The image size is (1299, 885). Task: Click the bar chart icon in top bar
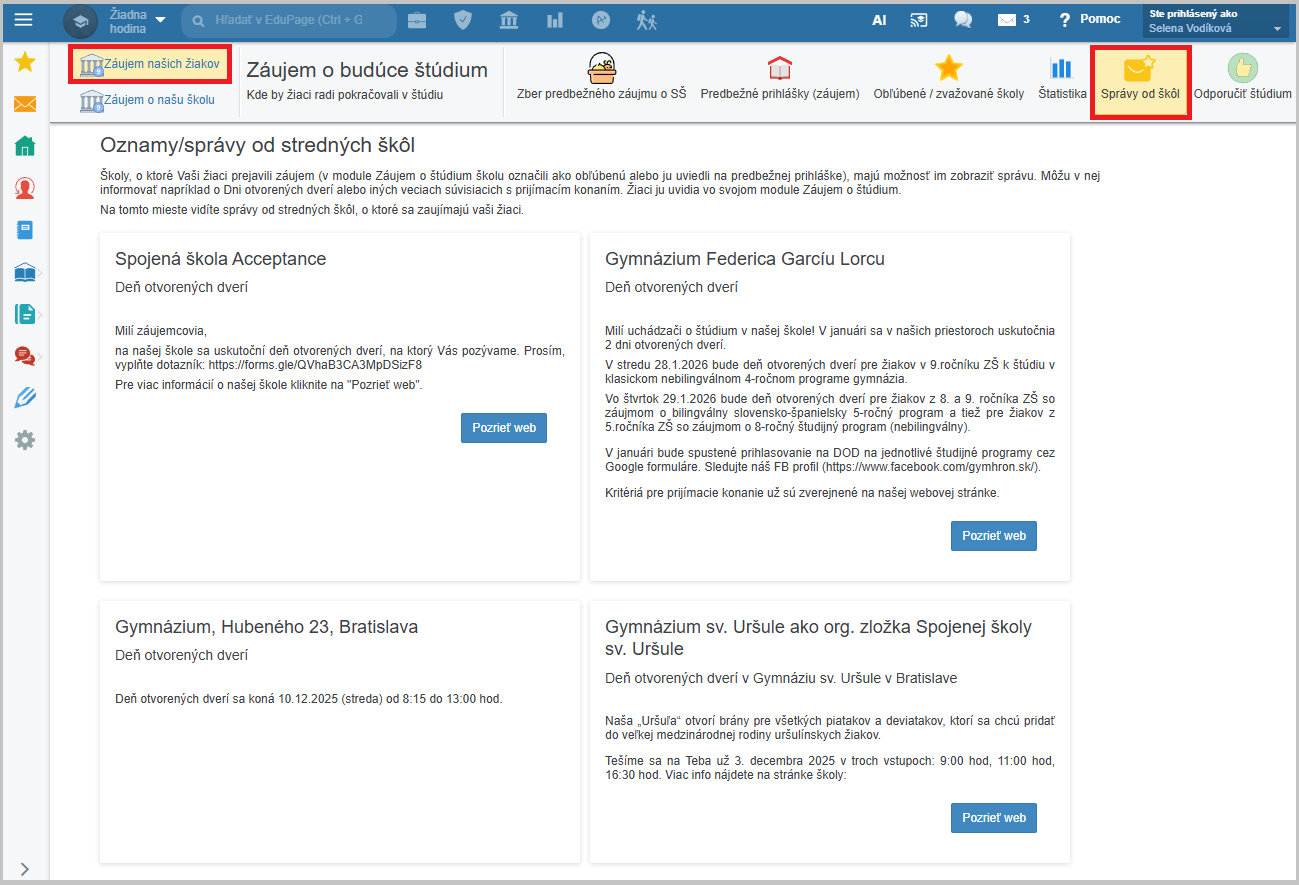click(555, 20)
